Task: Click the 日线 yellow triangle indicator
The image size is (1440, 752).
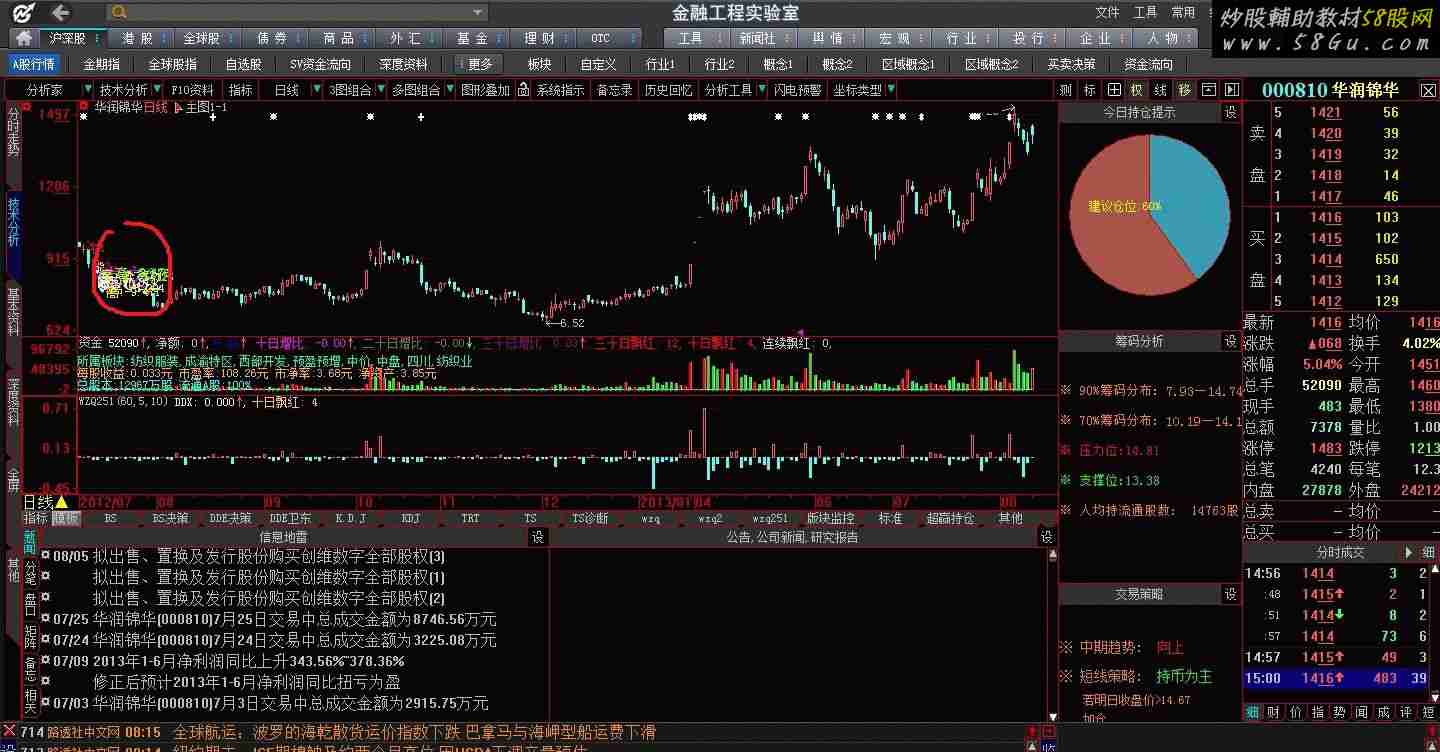Action: click(x=61, y=502)
